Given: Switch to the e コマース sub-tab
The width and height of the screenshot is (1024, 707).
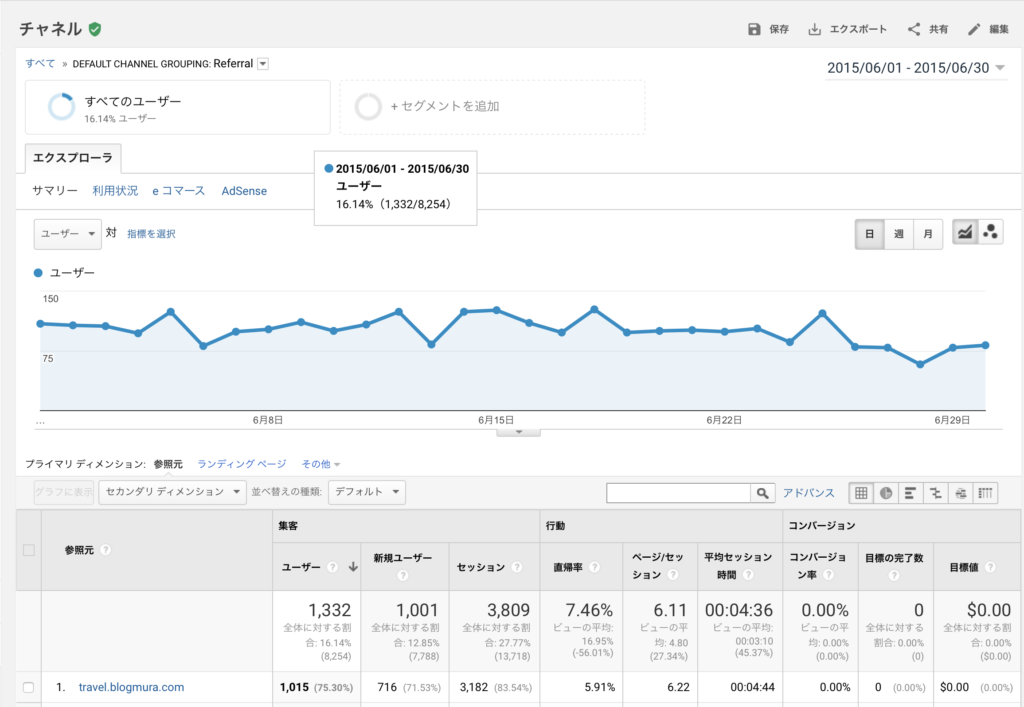Looking at the screenshot, I should point(179,191).
